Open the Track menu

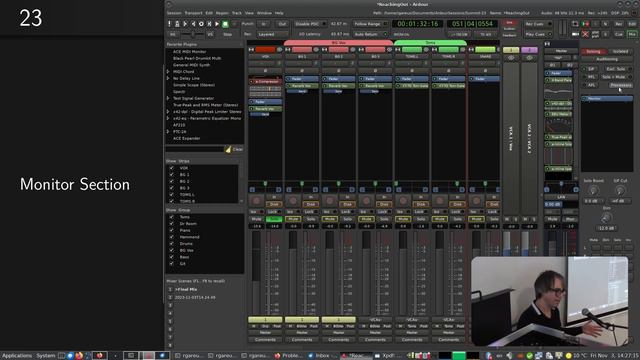237,13
